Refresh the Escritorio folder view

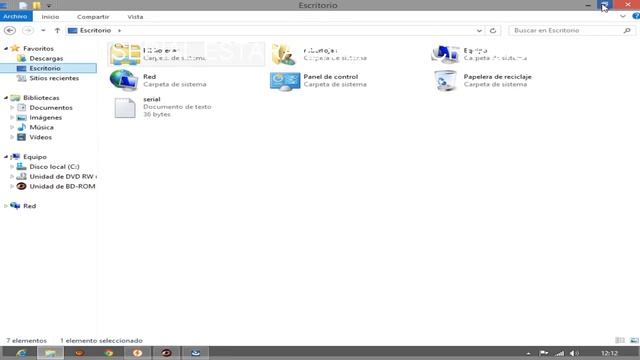493,31
